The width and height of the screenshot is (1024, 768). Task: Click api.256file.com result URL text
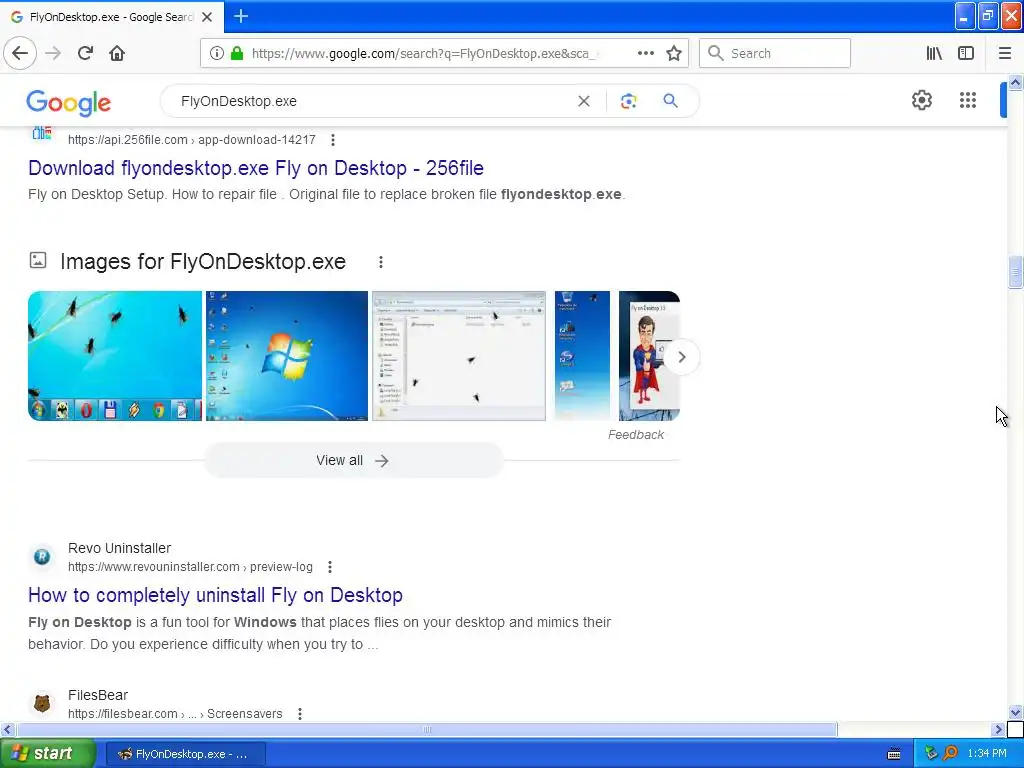[x=191, y=140]
